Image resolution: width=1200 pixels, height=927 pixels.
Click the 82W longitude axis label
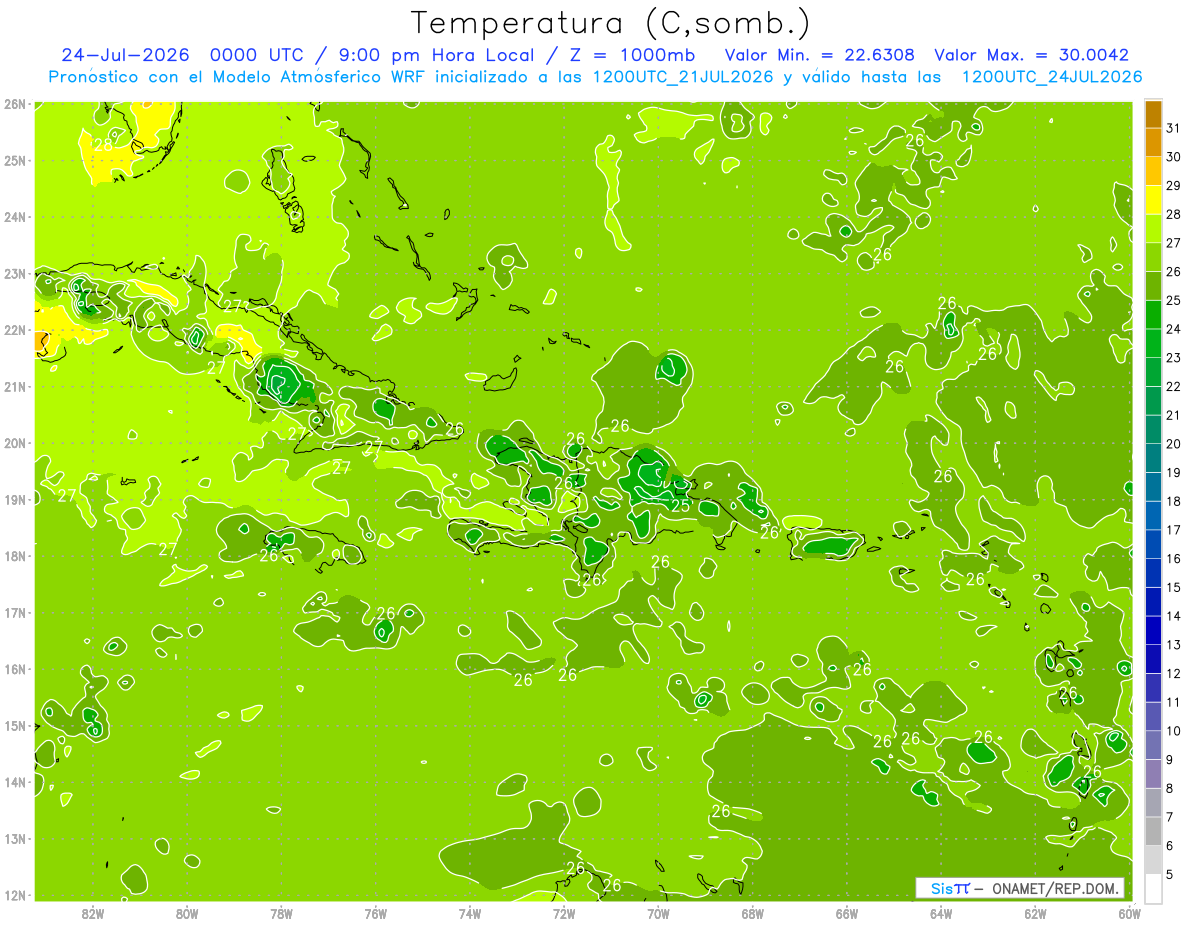click(x=93, y=913)
